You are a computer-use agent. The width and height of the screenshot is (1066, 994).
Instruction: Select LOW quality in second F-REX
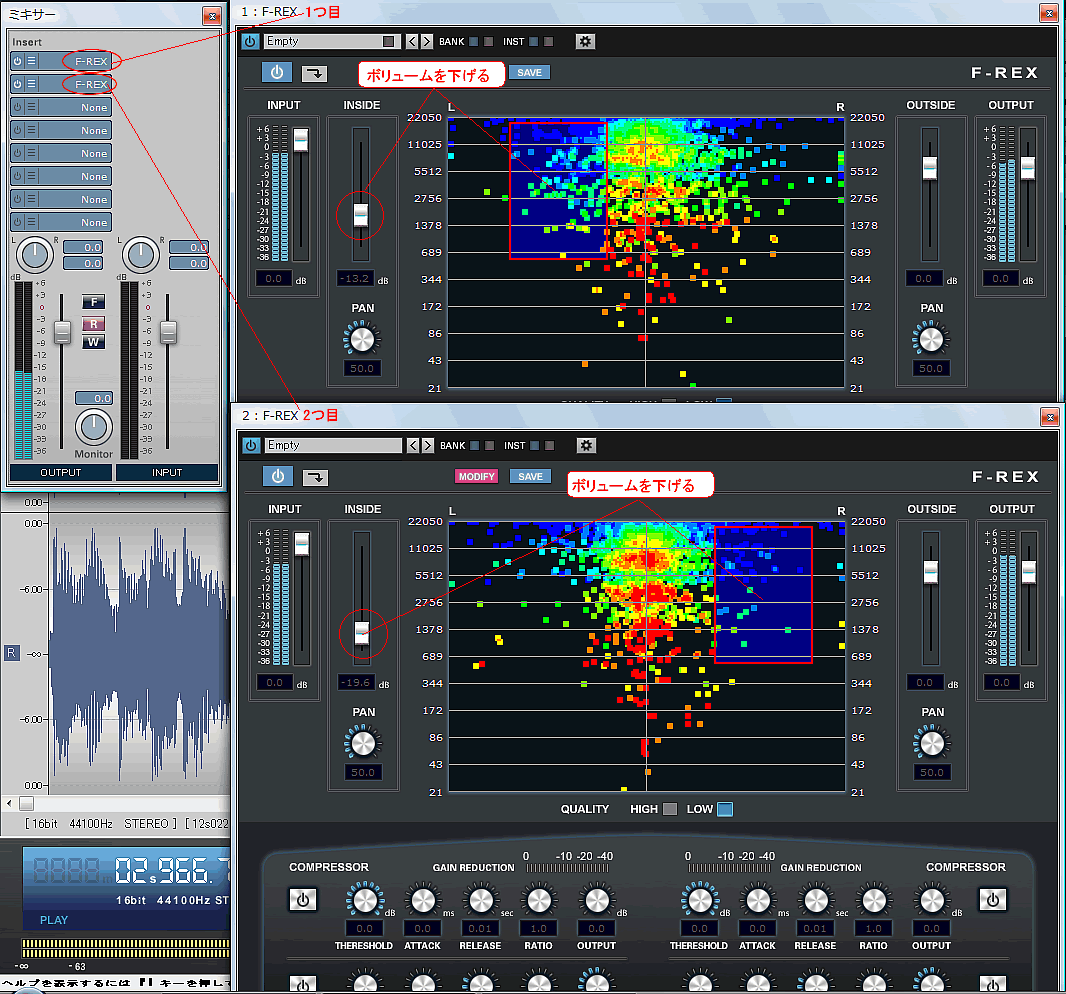(725, 809)
